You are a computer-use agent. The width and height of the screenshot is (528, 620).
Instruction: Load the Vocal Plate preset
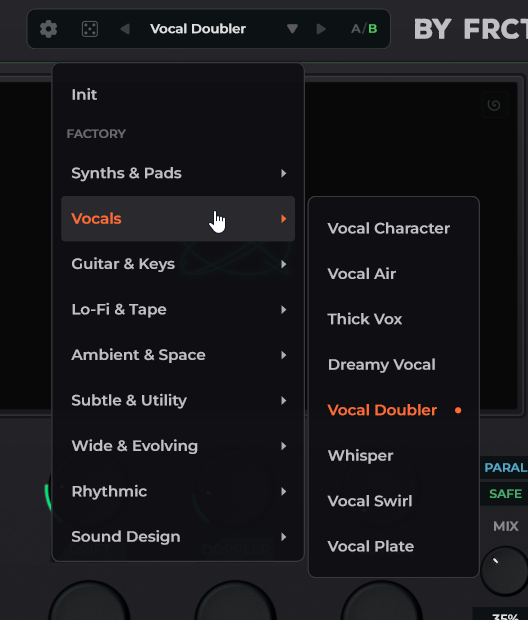coord(394,547)
